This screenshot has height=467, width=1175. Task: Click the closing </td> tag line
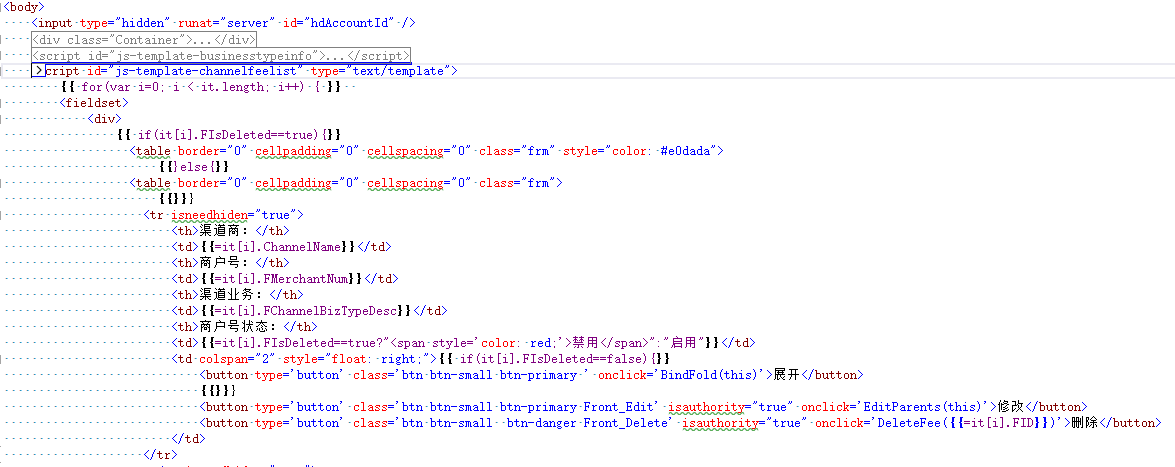(x=187, y=439)
